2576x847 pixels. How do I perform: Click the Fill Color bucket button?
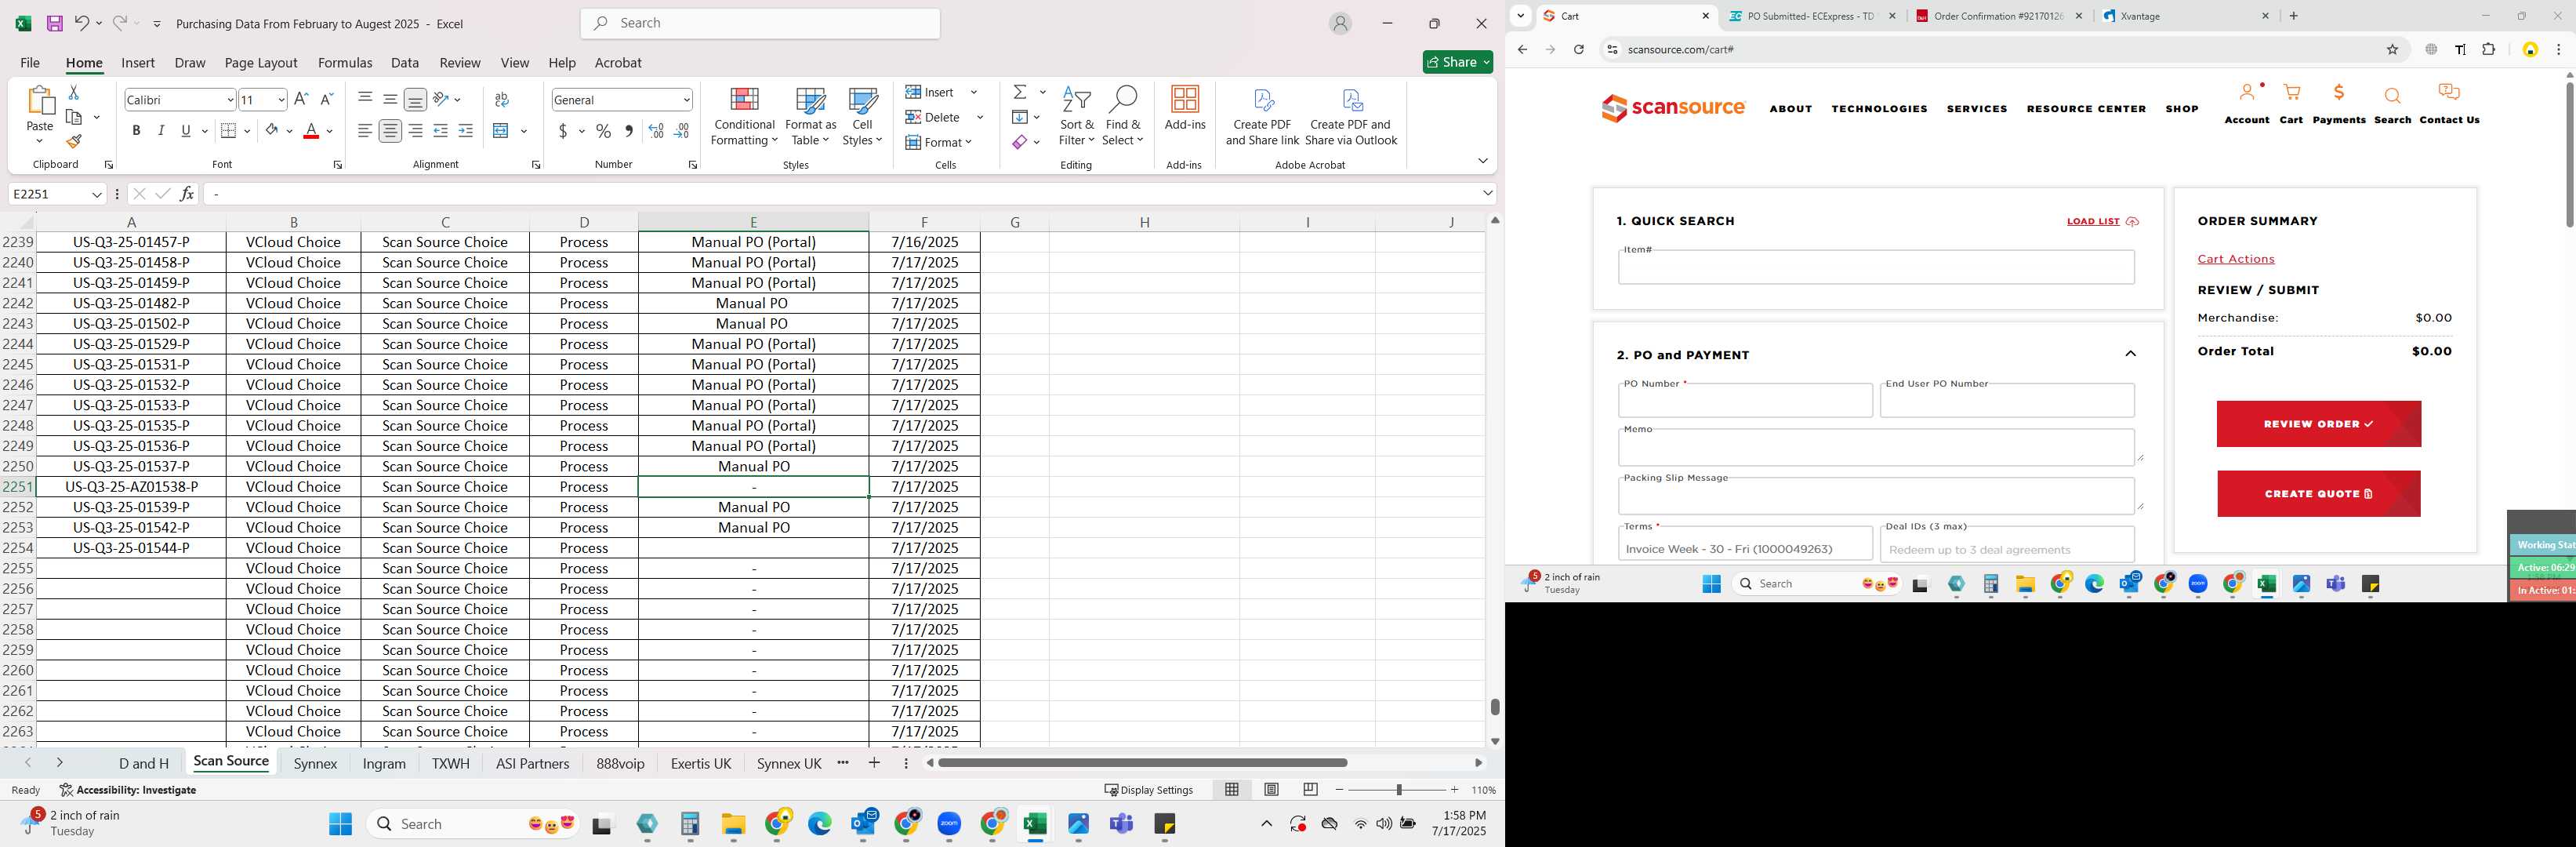click(x=271, y=131)
